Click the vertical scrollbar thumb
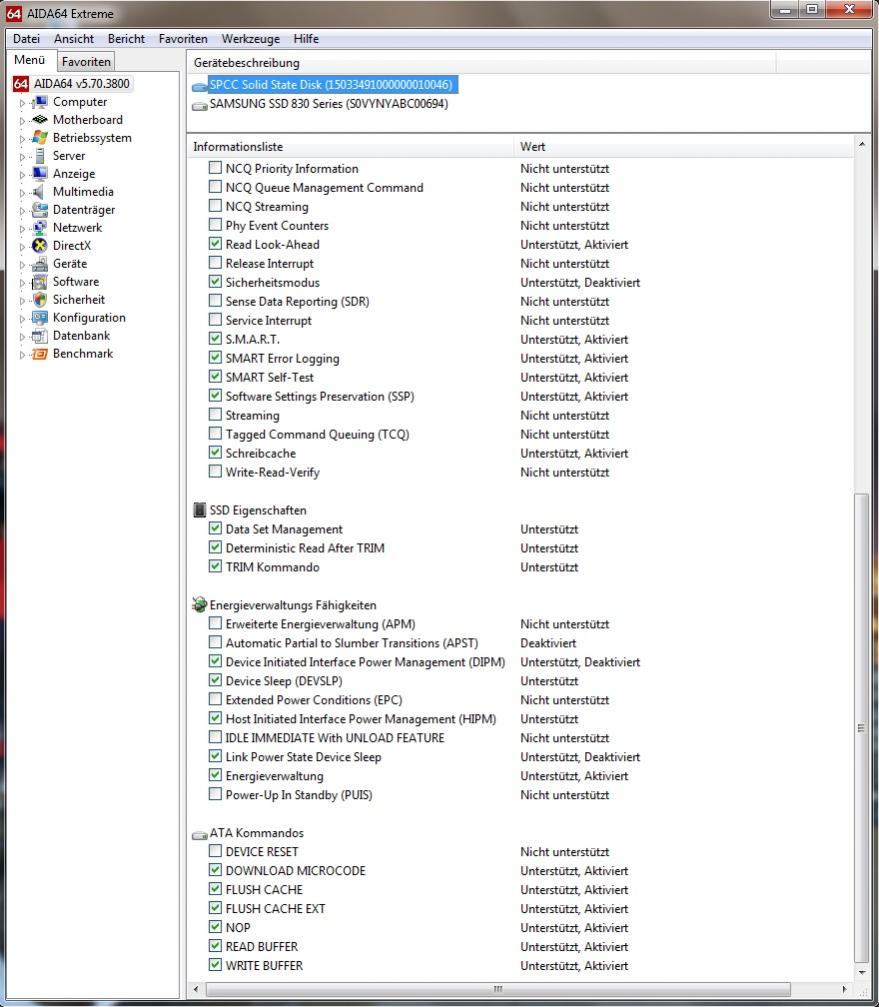 click(862, 727)
